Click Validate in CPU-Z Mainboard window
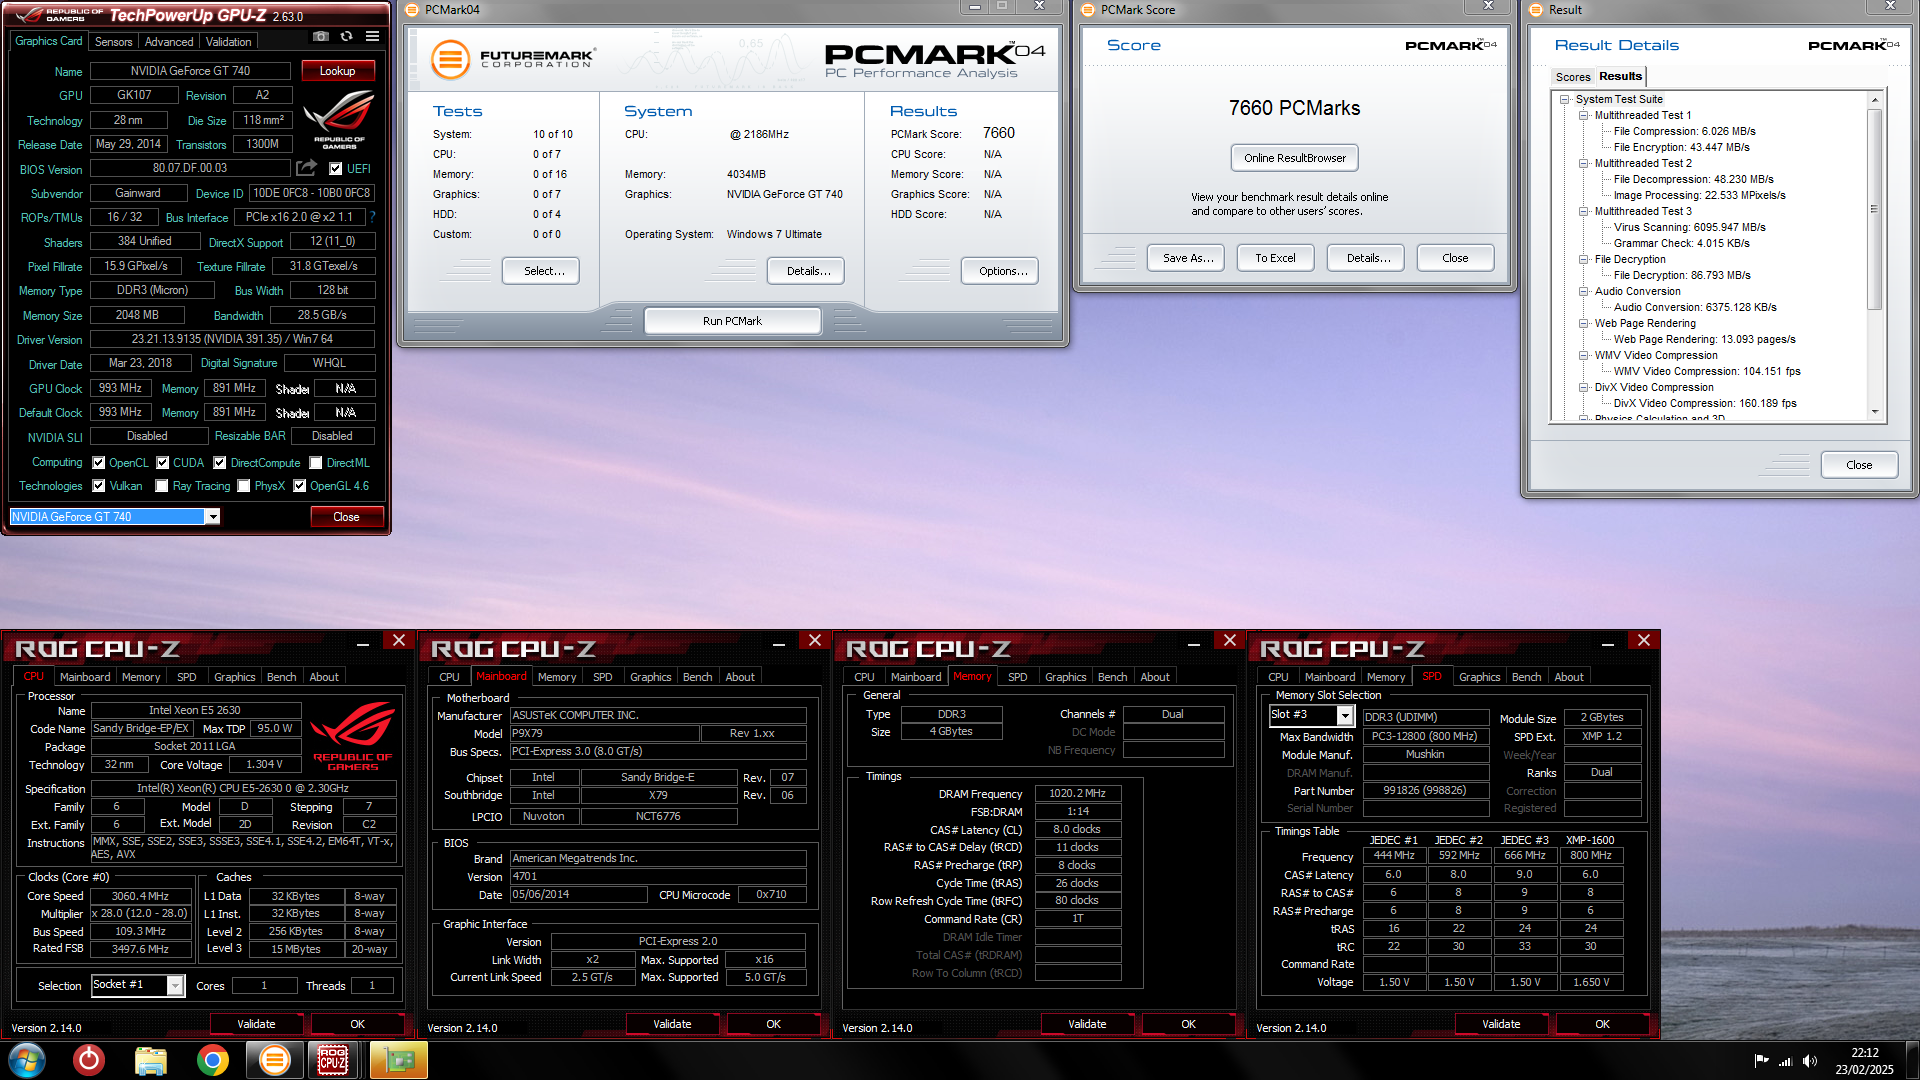Viewport: 1920px width, 1080px height. tap(672, 1024)
